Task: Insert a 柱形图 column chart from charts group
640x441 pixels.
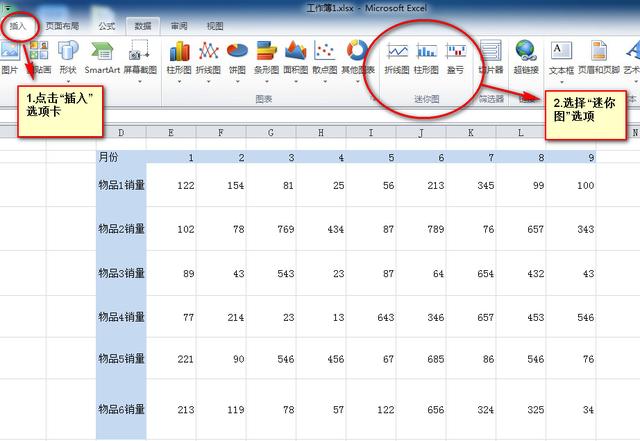Action: coord(179,57)
